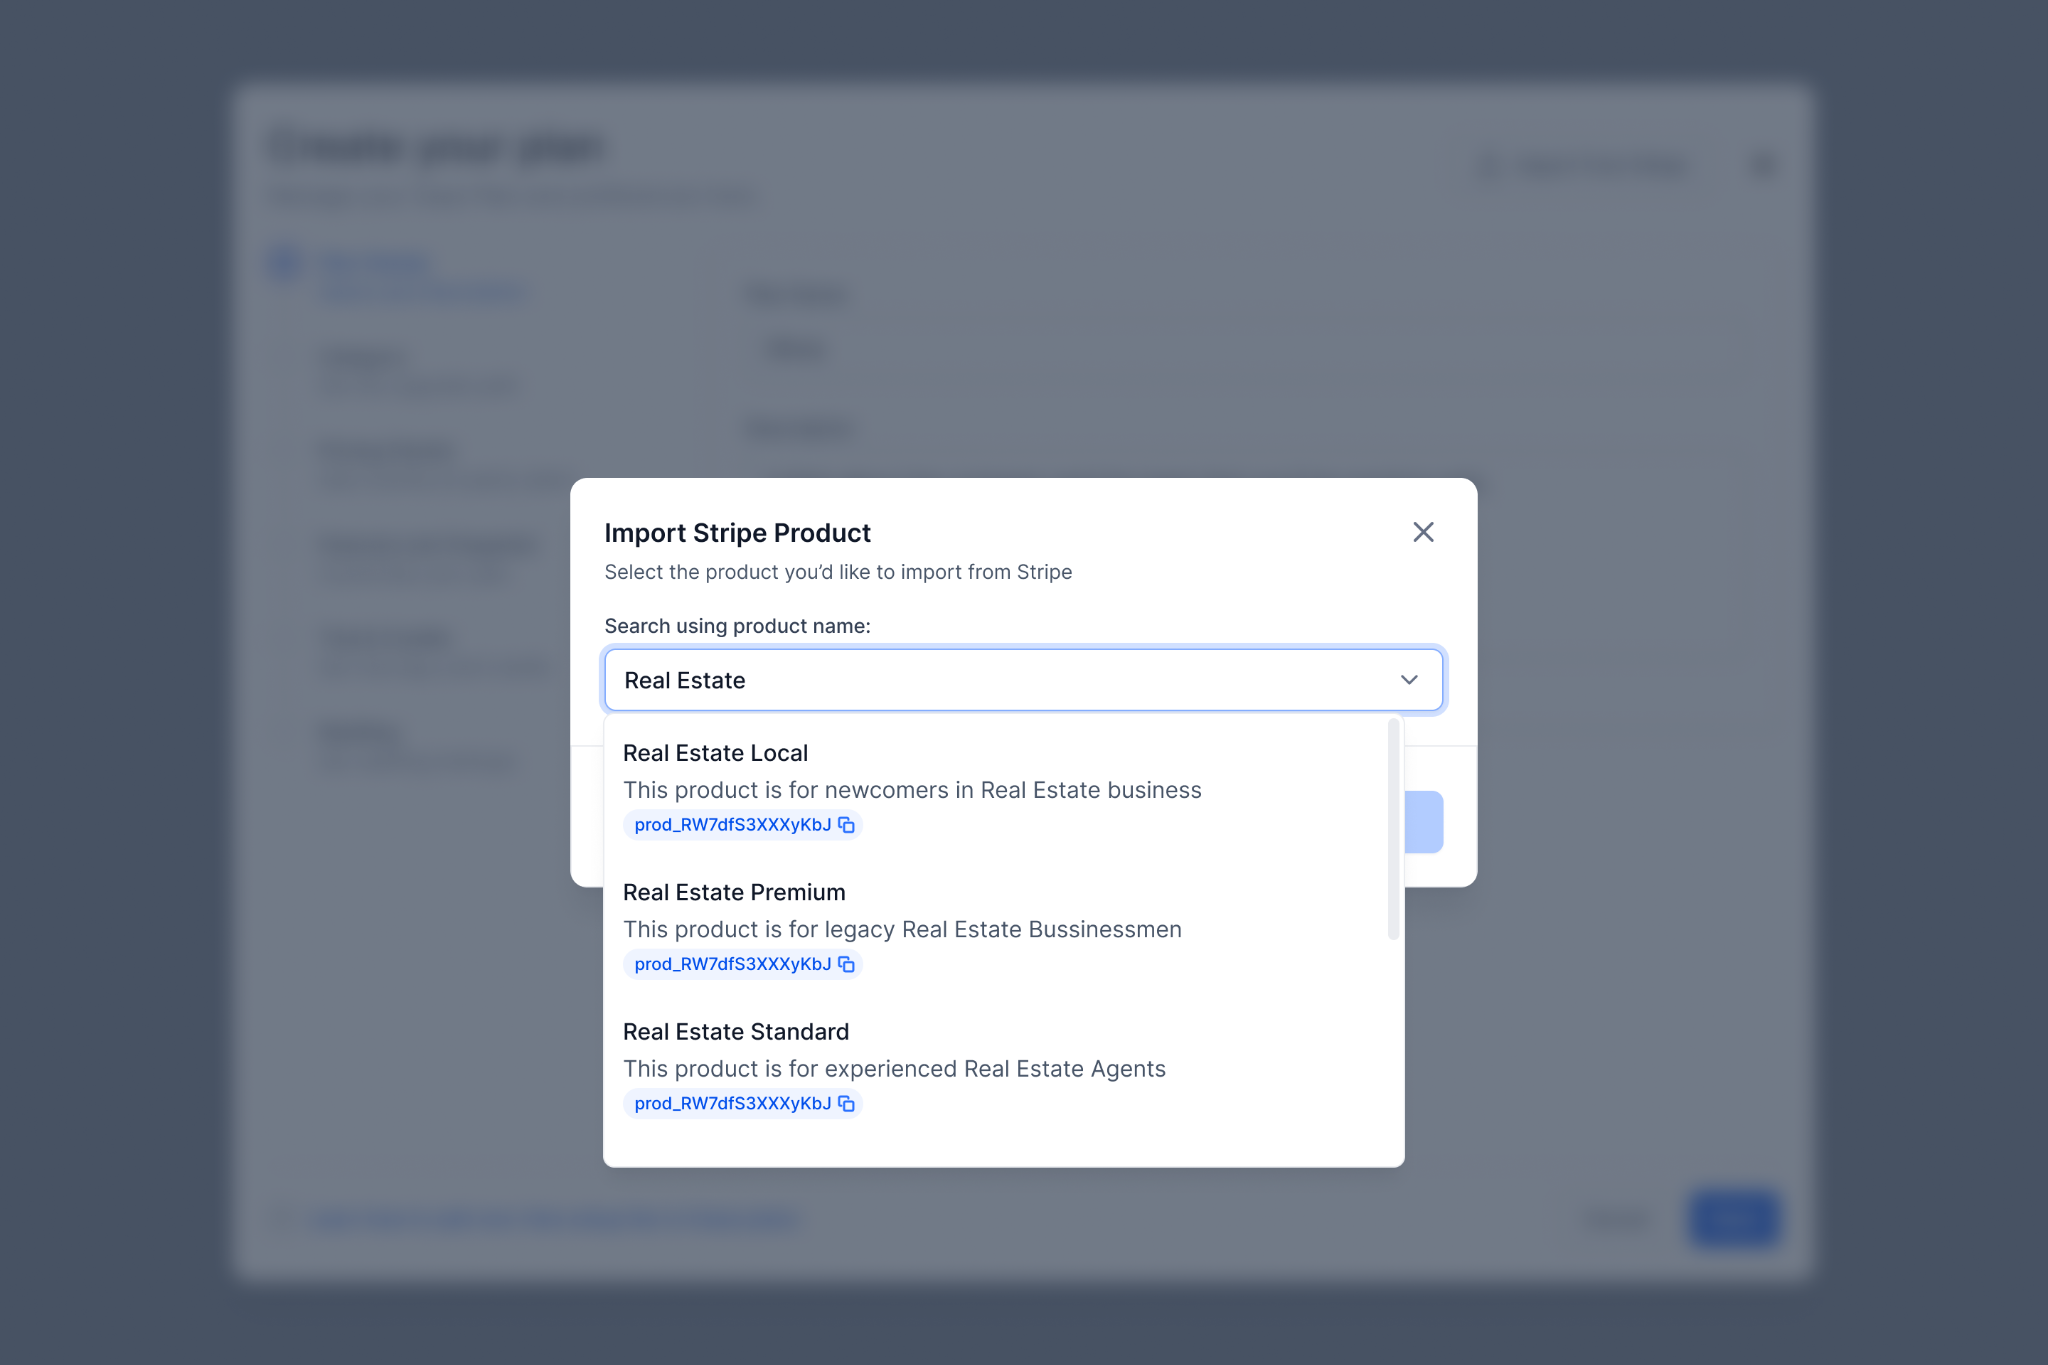Copy the Real Estate Local product ID
2048x1365 pixels.
(x=846, y=825)
